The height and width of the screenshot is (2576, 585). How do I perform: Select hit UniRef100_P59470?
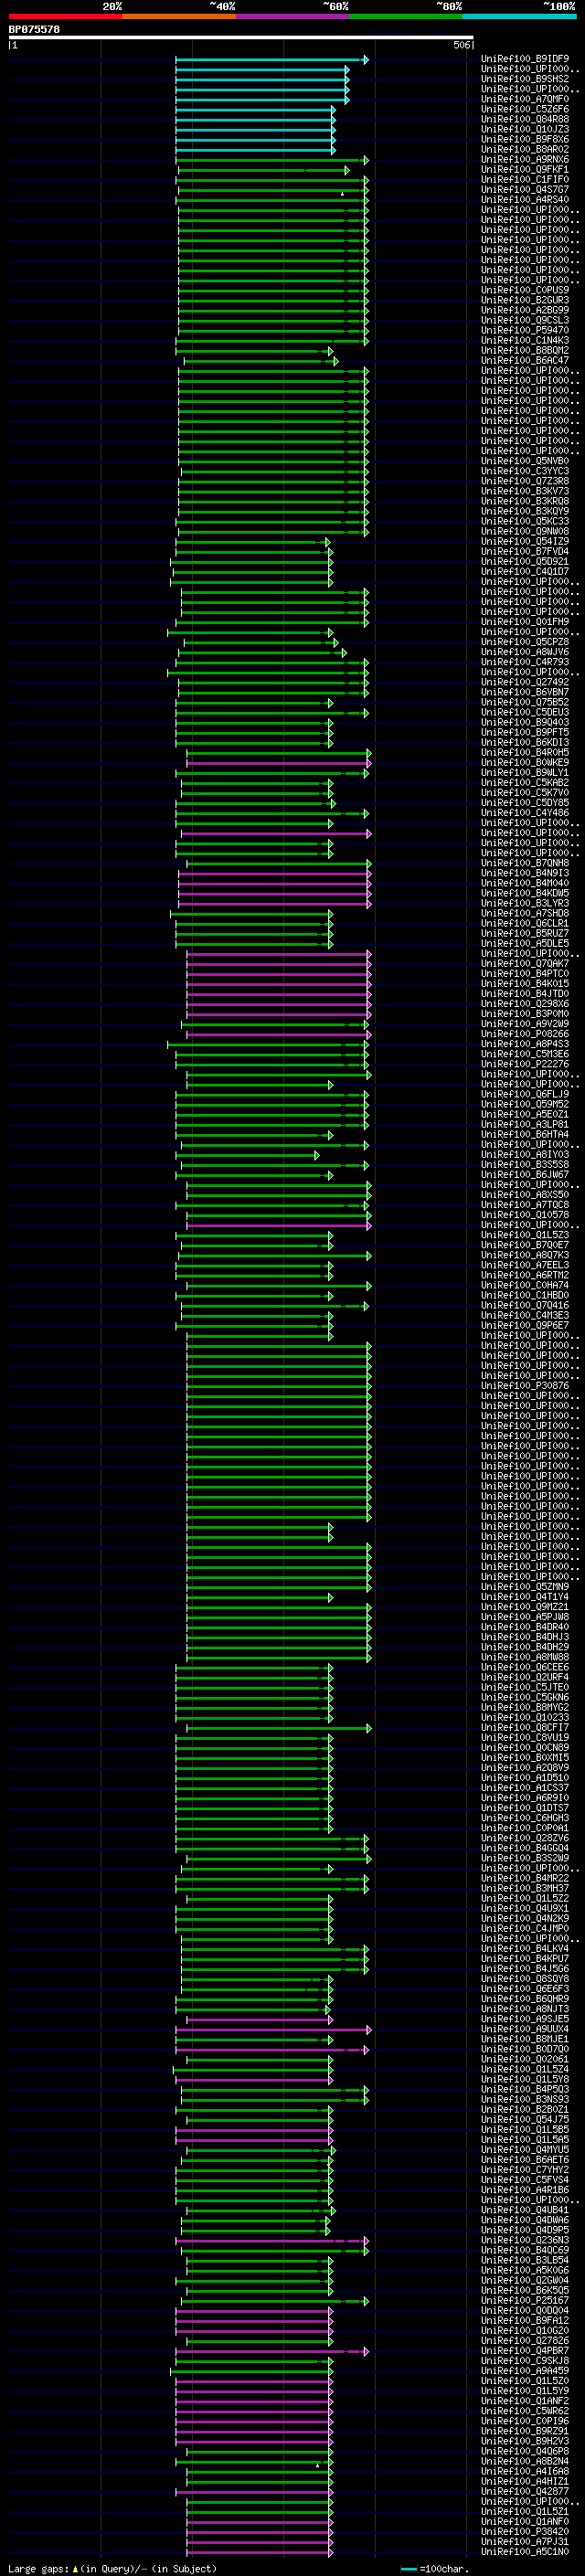525,330
